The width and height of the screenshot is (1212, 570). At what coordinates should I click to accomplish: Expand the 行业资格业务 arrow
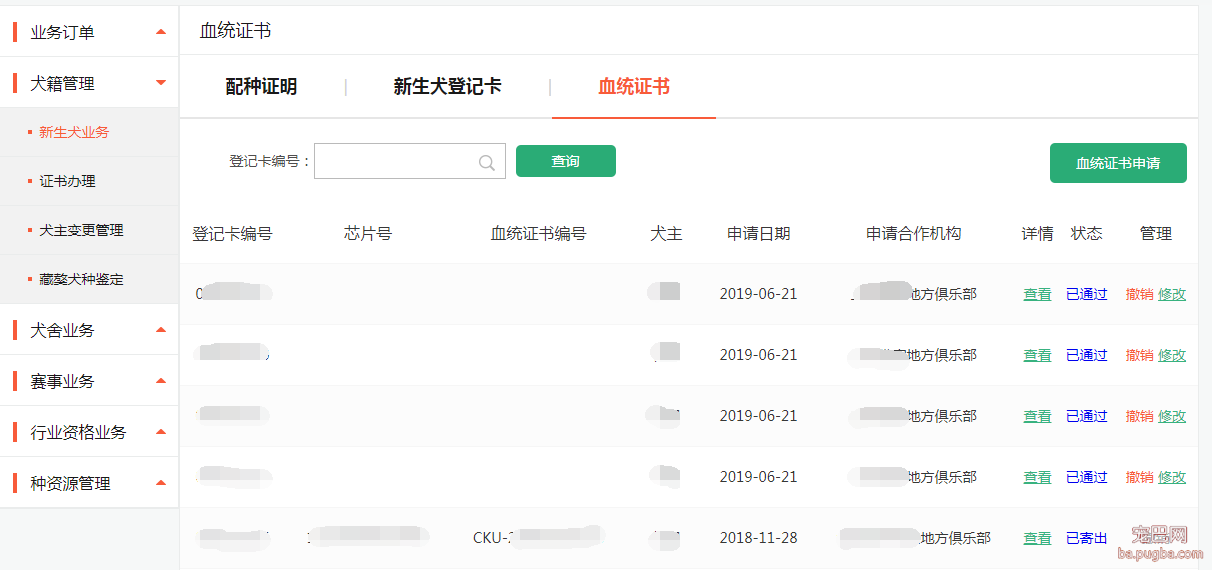pos(161,432)
